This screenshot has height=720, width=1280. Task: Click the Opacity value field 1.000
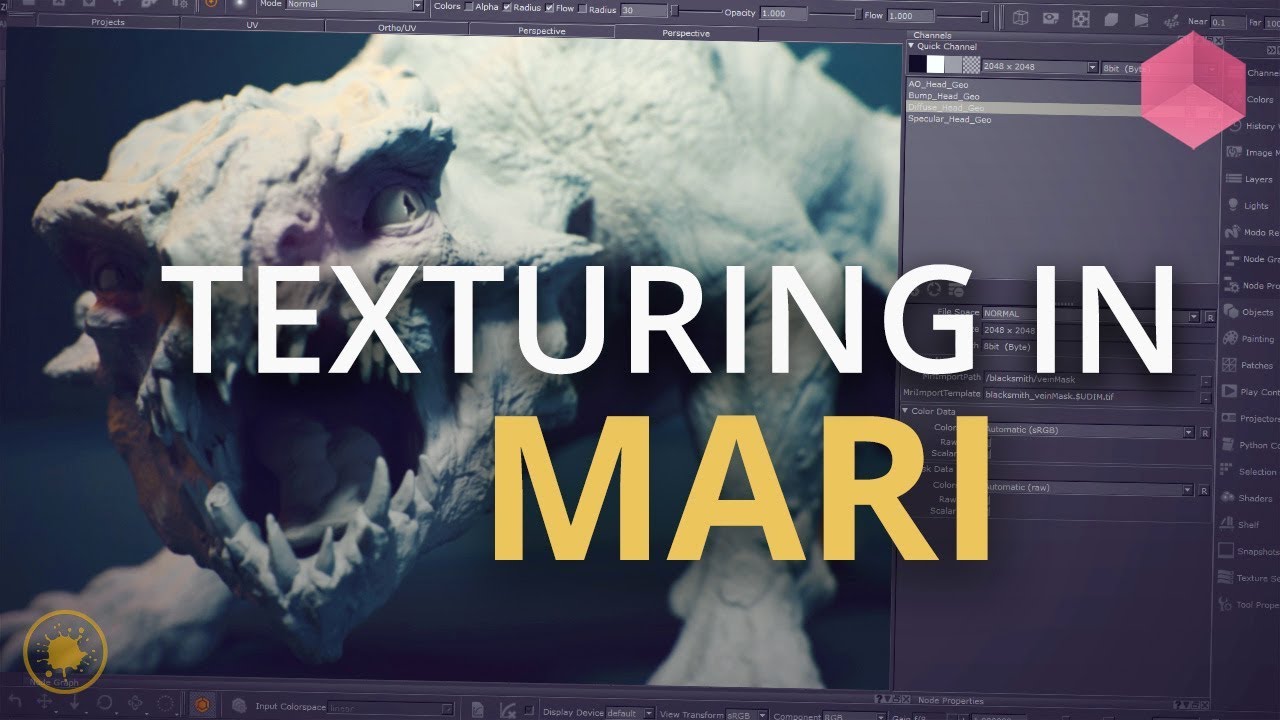click(x=783, y=14)
